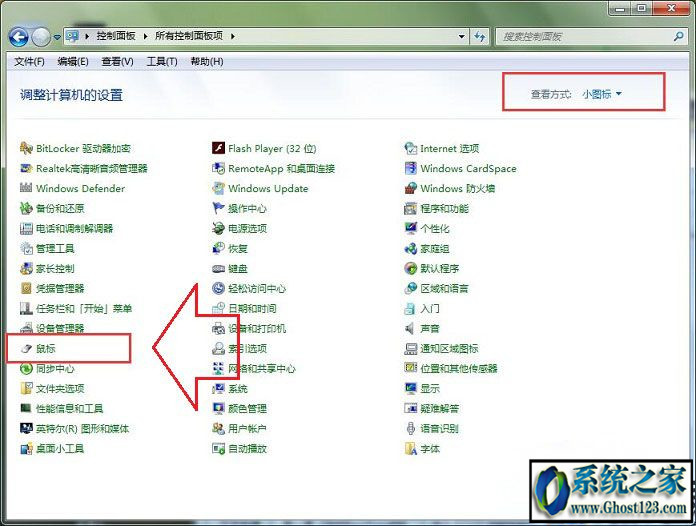Open the Internet 选项 icon

coord(411,148)
